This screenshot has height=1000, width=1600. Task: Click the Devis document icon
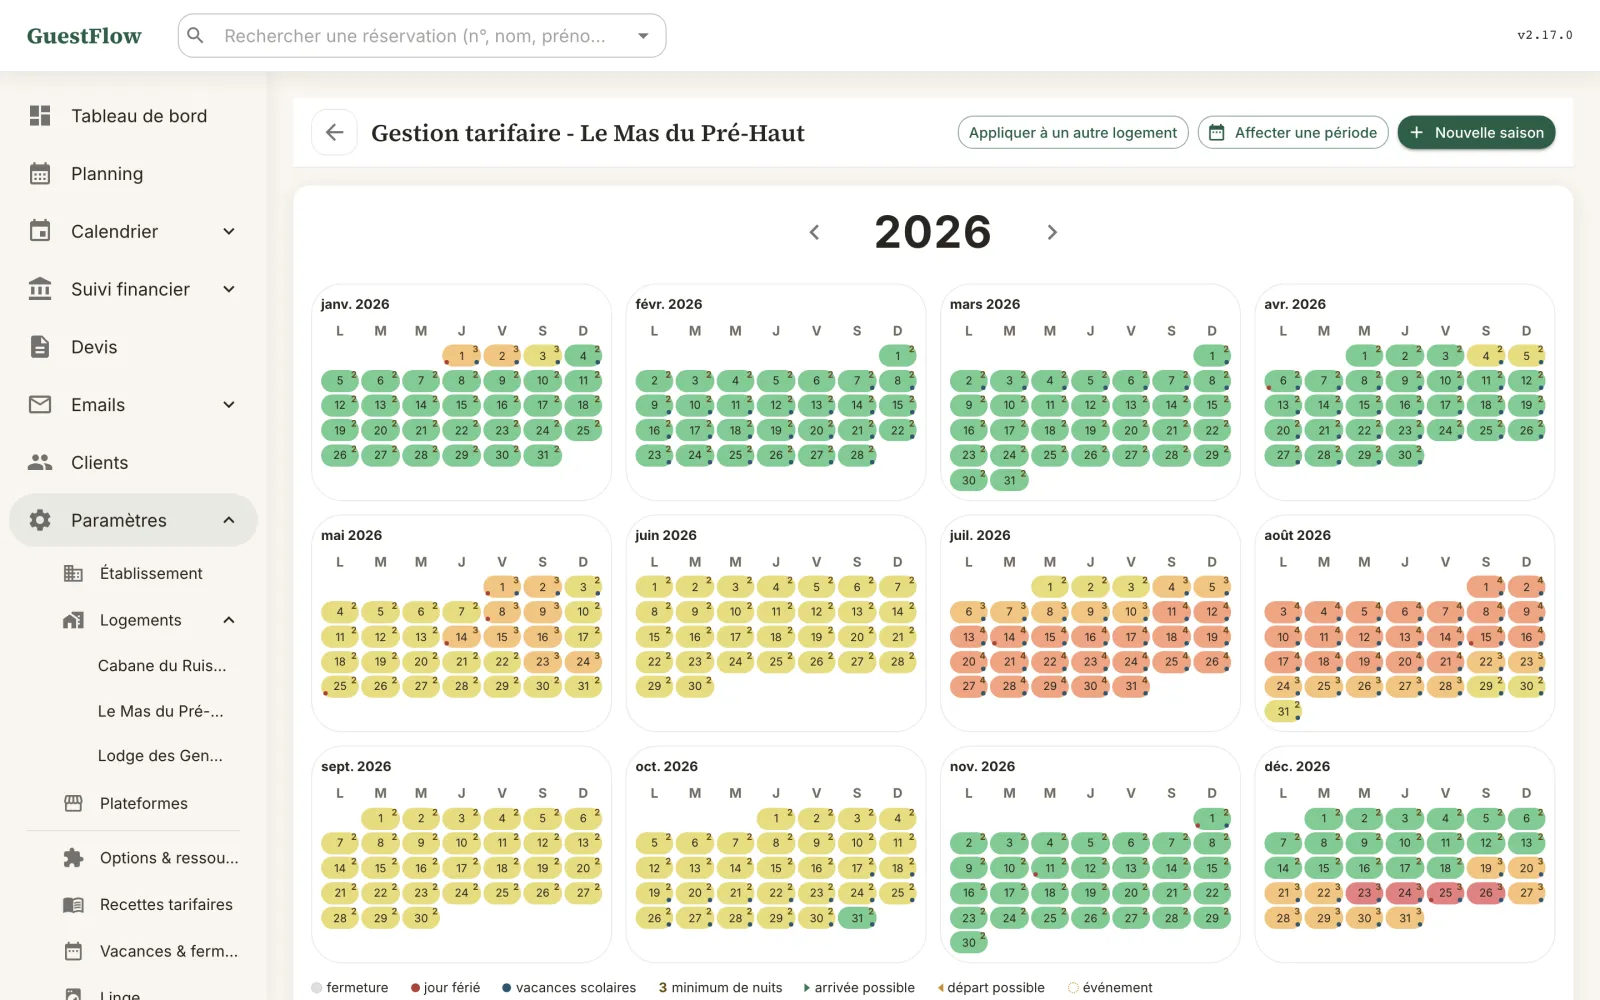(40, 347)
